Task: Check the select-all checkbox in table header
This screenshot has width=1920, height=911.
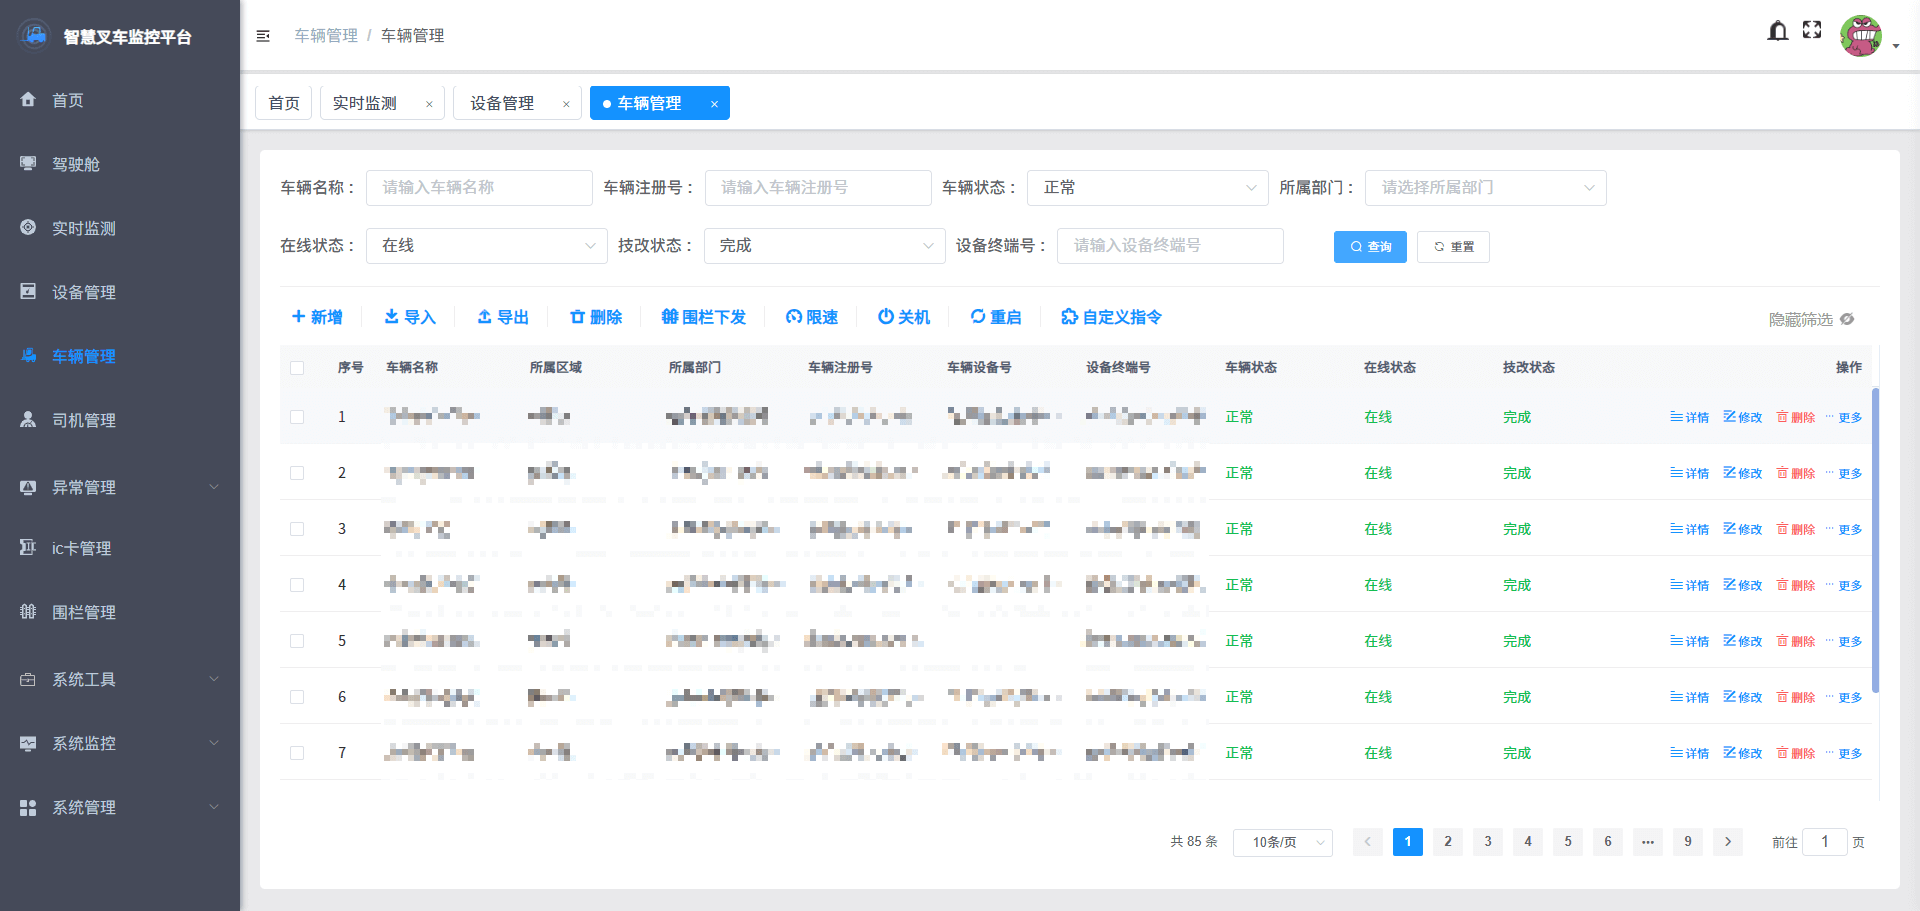Action: (297, 368)
